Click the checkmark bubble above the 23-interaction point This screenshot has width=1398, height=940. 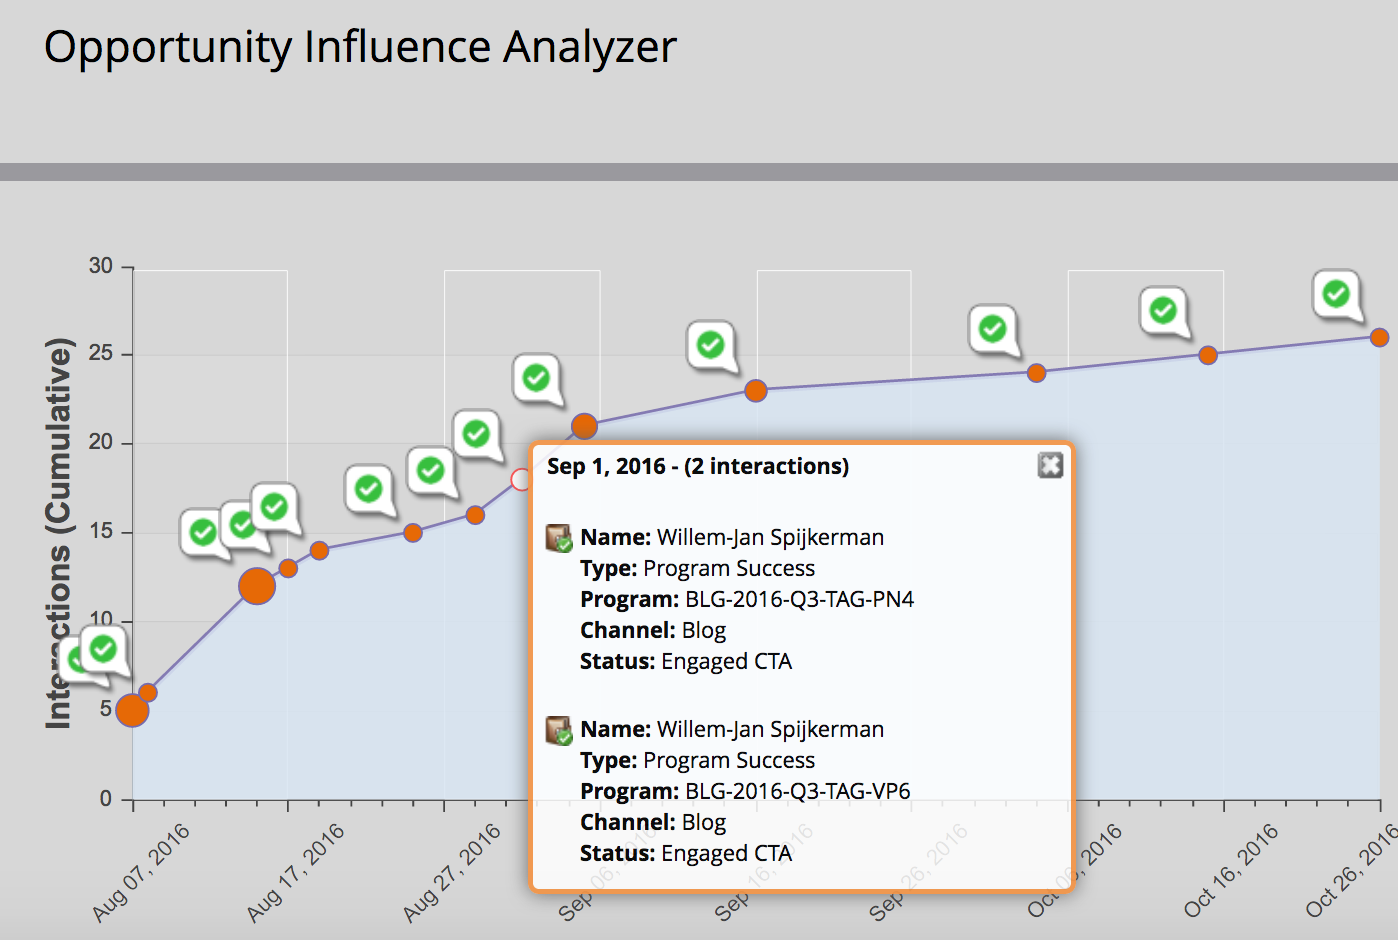click(710, 345)
